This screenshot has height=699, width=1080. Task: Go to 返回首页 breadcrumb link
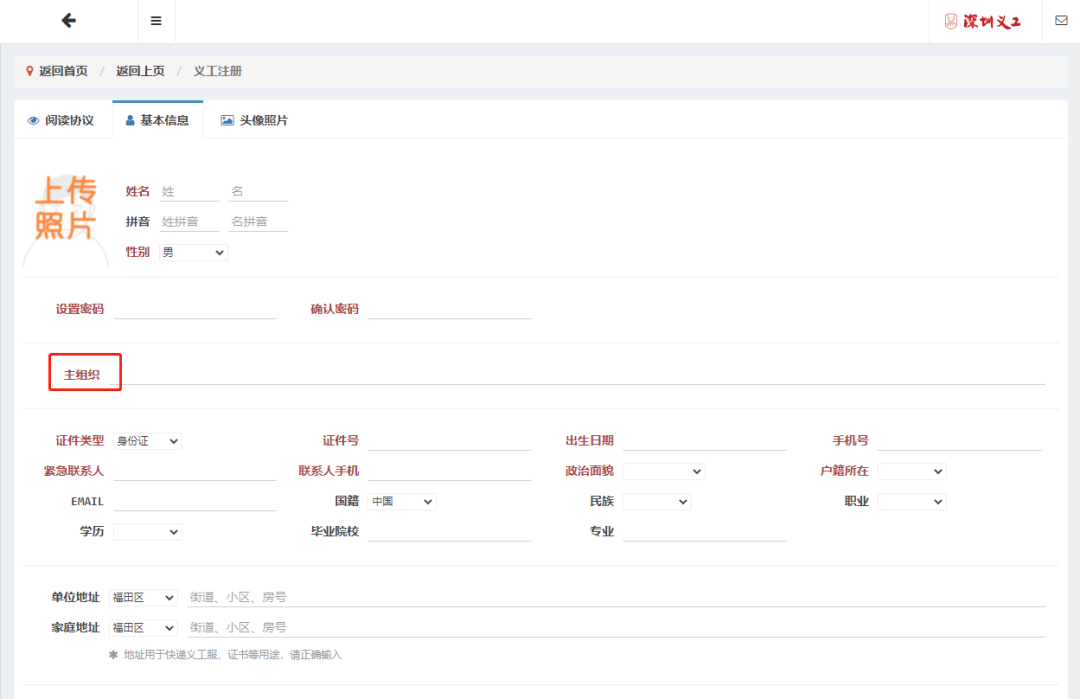(x=57, y=71)
